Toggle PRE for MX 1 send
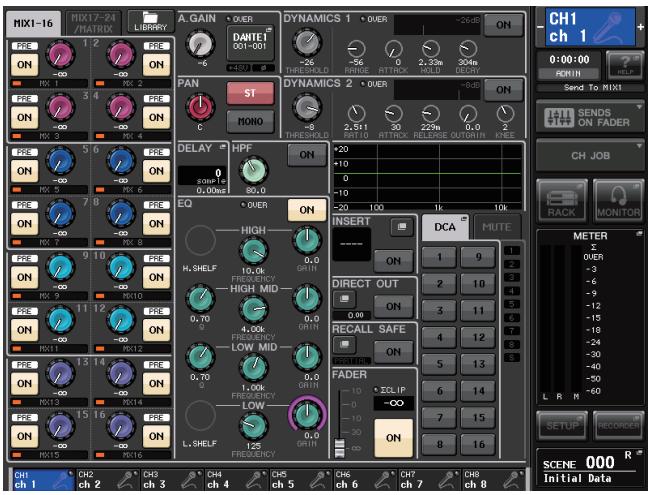The height and width of the screenshot is (495, 651). tap(24, 46)
